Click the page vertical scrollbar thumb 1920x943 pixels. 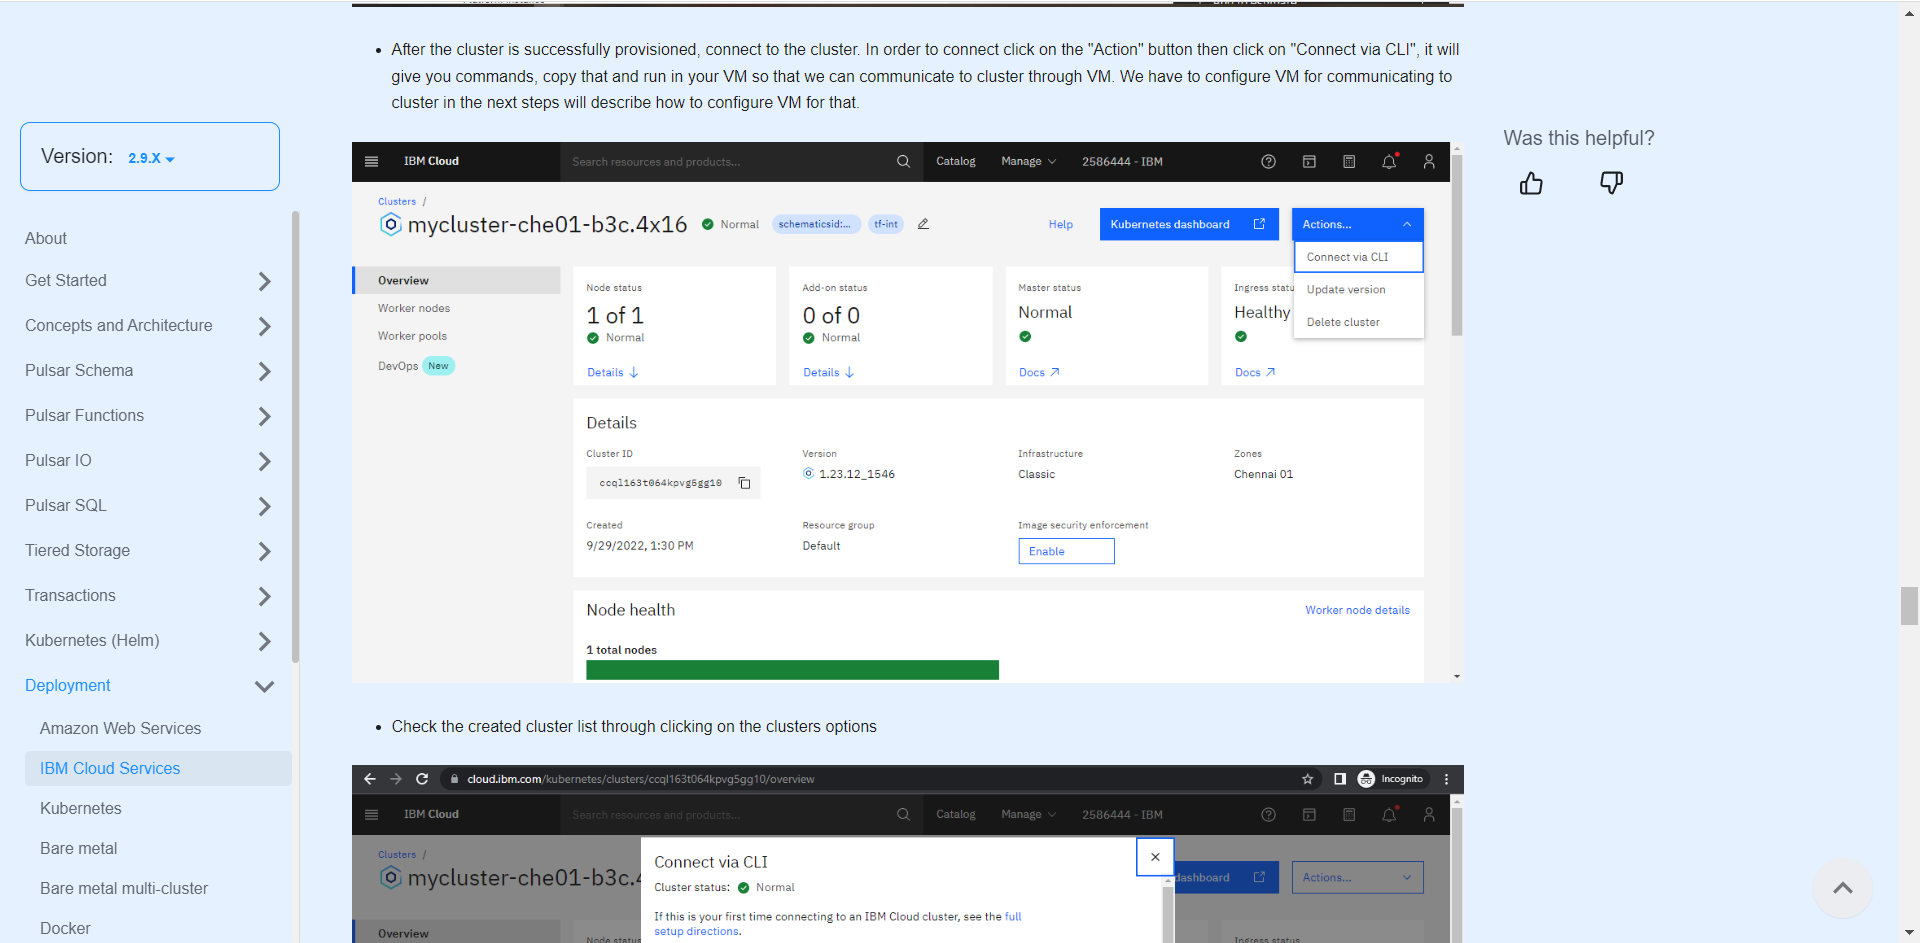[x=1909, y=606]
